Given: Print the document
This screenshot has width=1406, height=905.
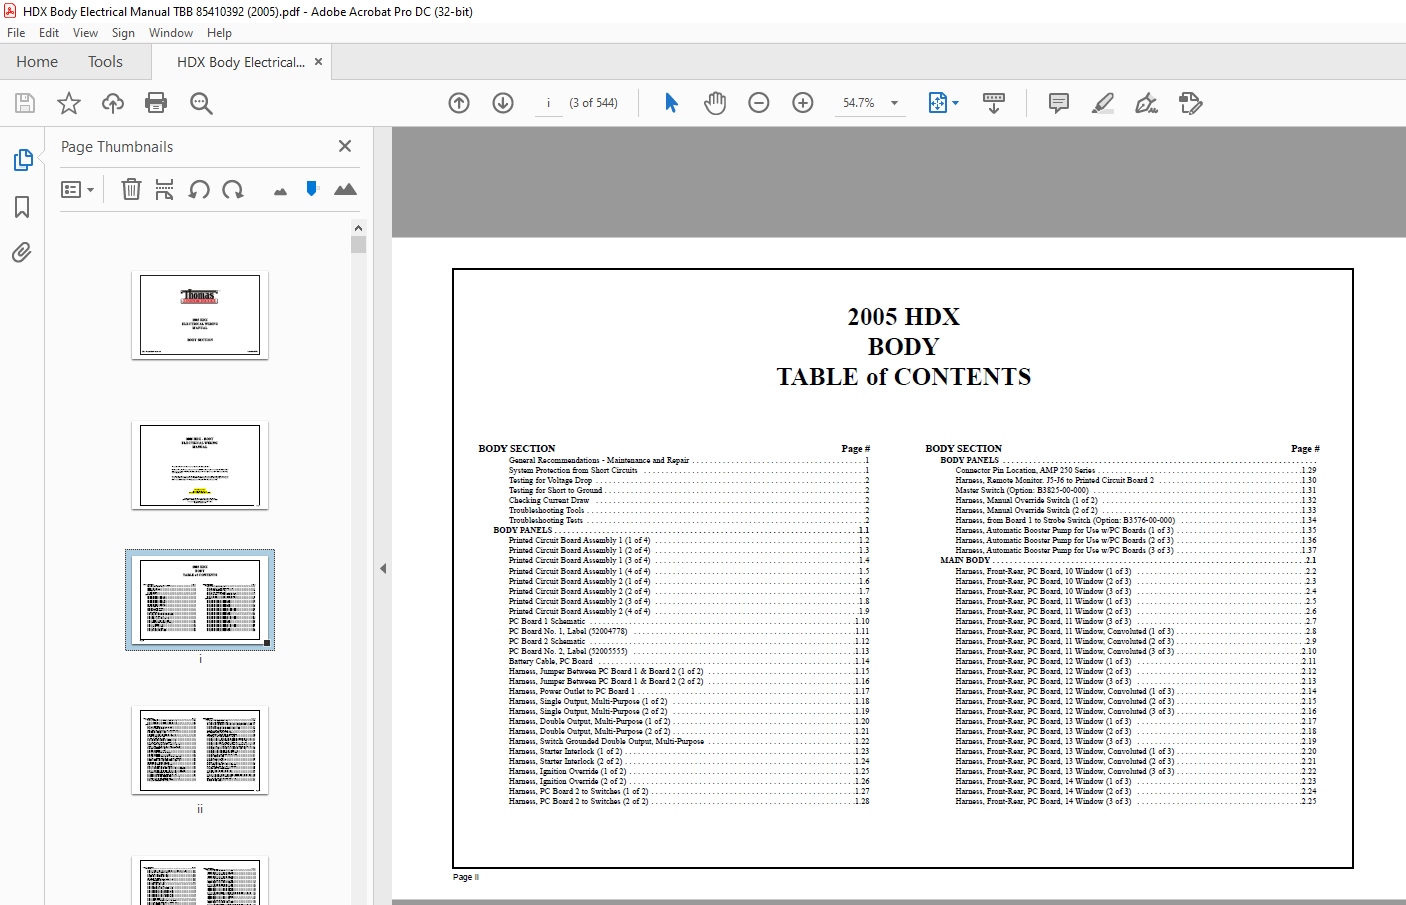Looking at the screenshot, I should [x=156, y=103].
